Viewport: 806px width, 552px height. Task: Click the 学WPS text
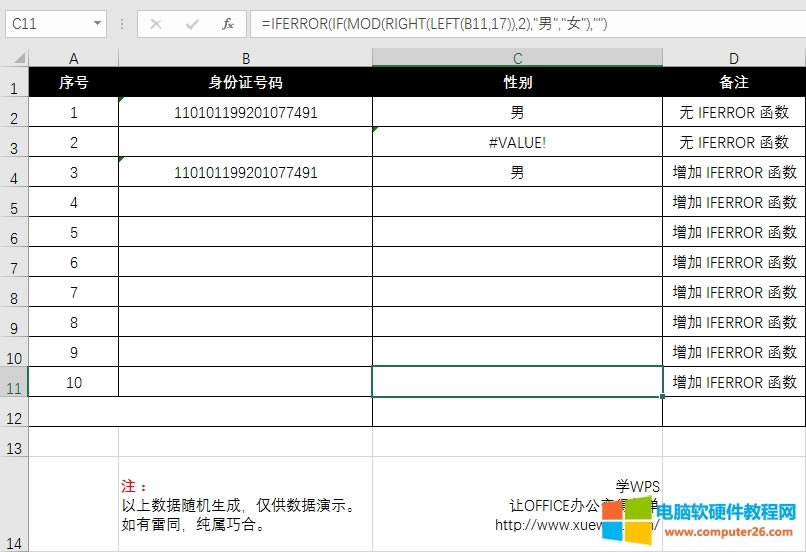[637, 486]
